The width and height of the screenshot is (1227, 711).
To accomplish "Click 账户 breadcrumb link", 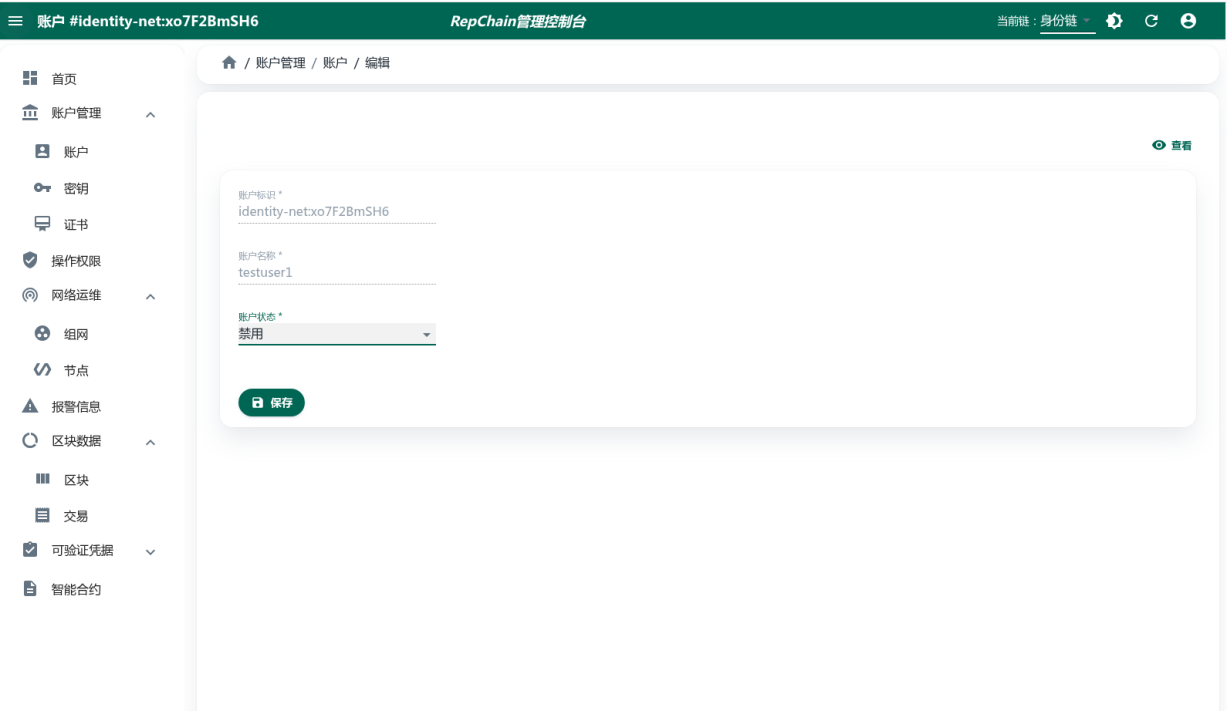I will [335, 63].
